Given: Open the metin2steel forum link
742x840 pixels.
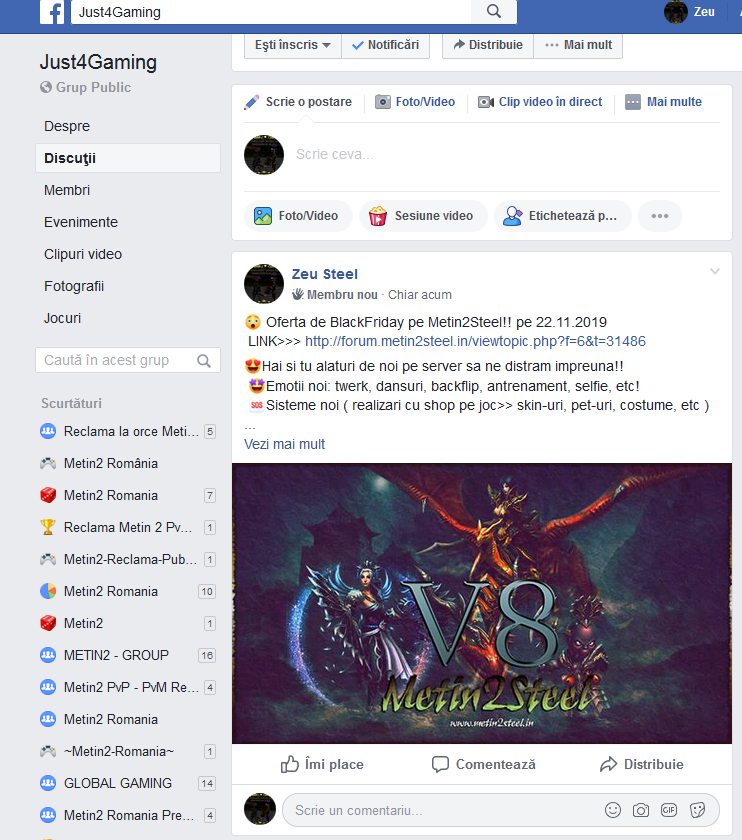Looking at the screenshot, I should 475,341.
